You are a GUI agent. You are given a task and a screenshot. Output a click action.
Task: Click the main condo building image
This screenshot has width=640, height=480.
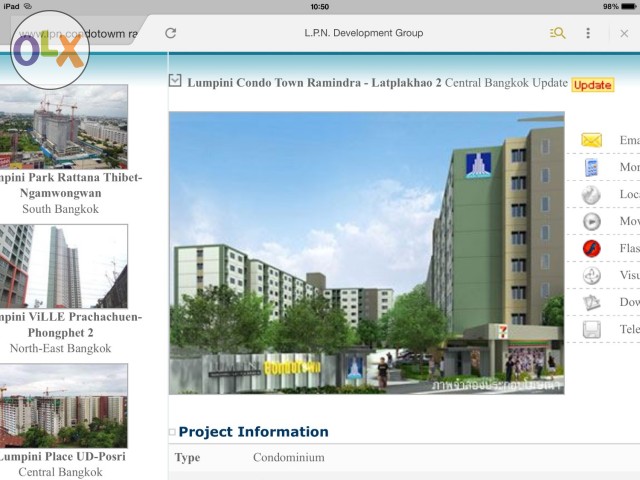click(x=366, y=252)
